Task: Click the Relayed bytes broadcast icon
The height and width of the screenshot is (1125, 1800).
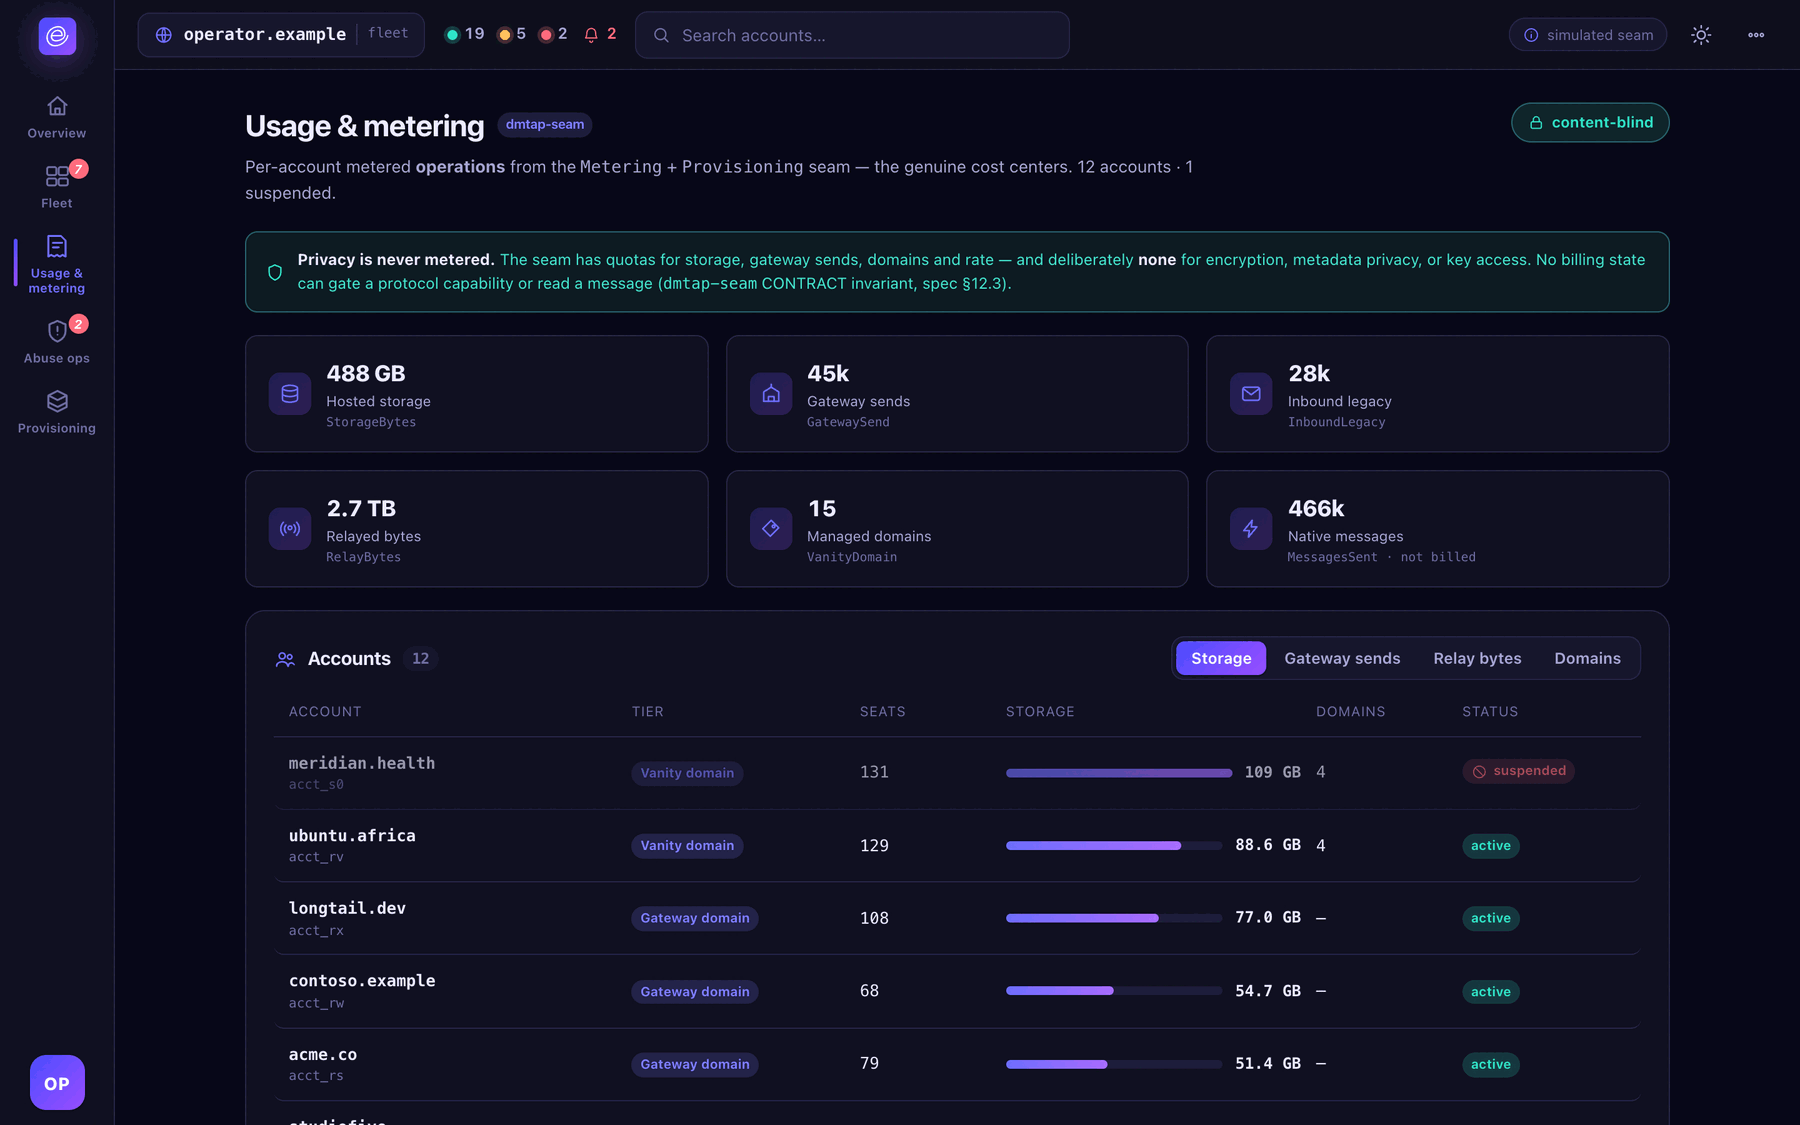Action: pyautogui.click(x=290, y=528)
